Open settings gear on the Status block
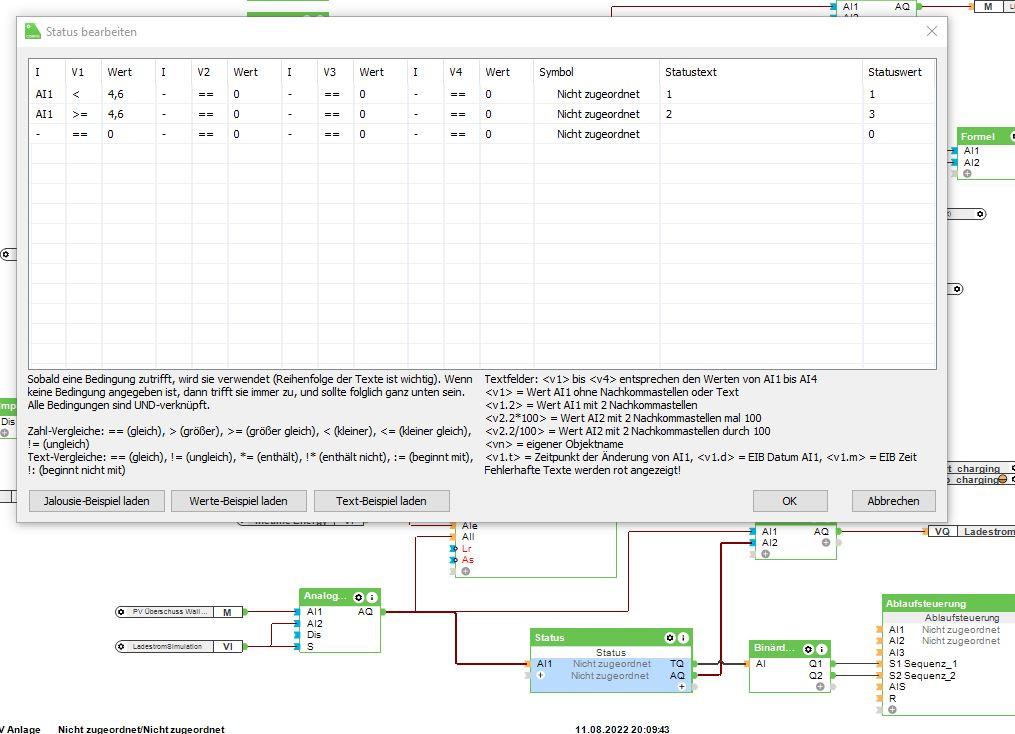The height and width of the screenshot is (734, 1015). point(670,637)
